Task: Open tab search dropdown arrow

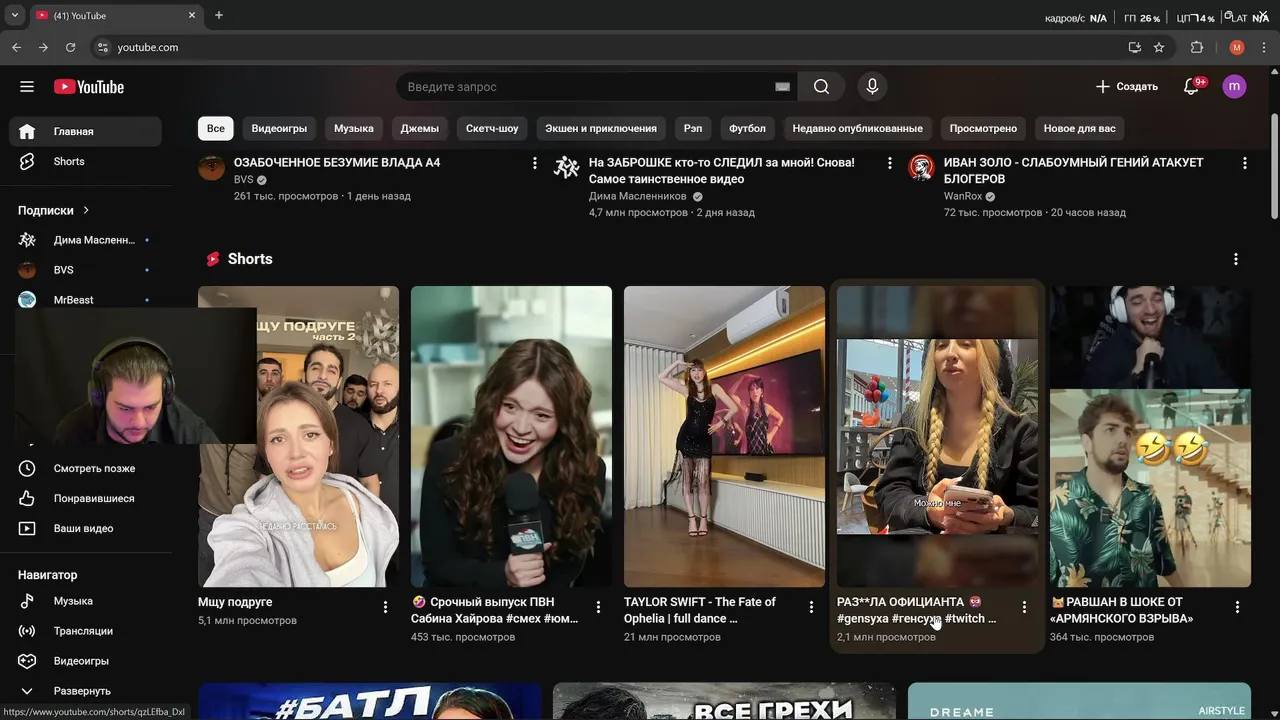Action: pyautogui.click(x=14, y=15)
